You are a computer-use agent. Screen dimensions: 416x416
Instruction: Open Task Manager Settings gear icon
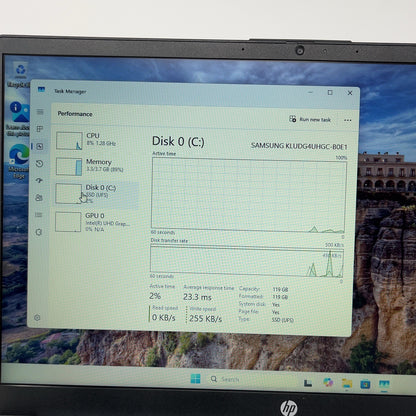coord(37,318)
